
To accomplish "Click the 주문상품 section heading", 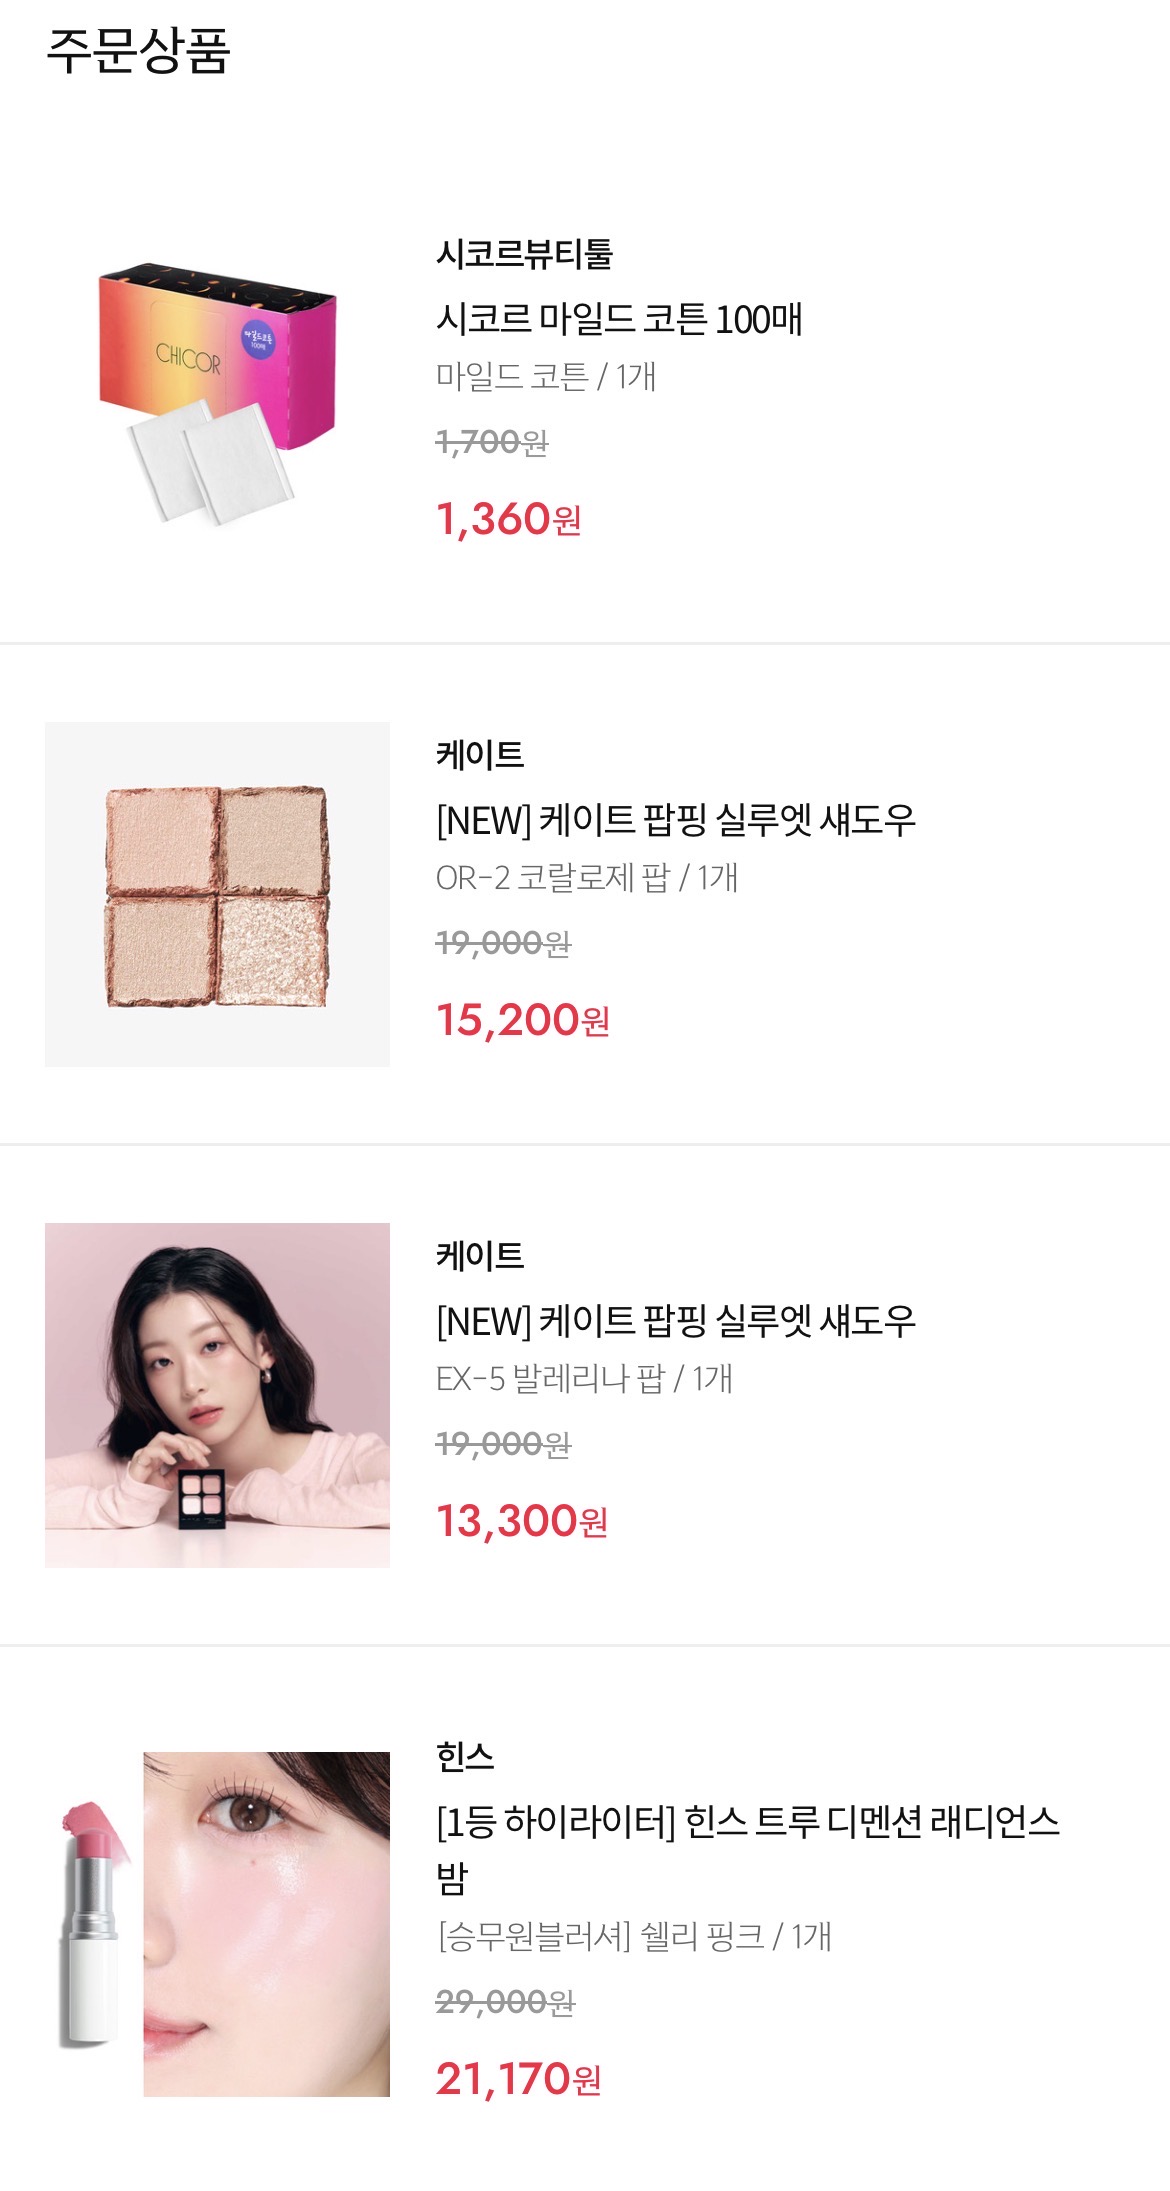I will click(x=139, y=51).
